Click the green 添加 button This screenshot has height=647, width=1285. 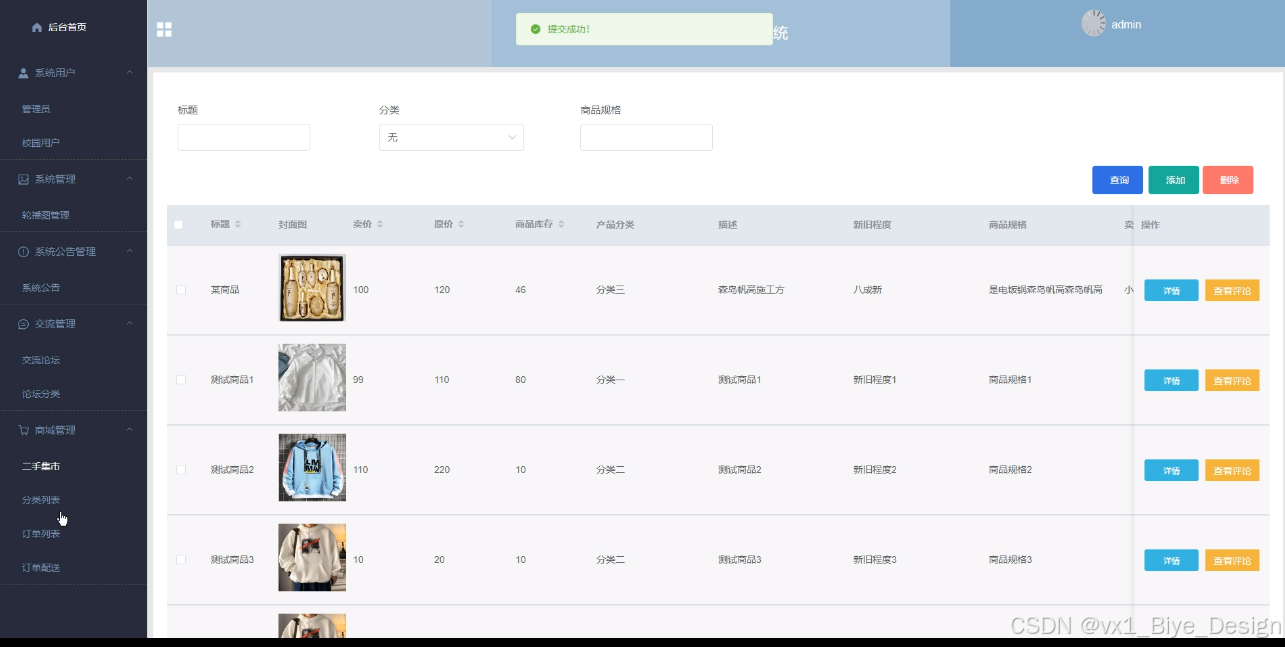[1174, 180]
